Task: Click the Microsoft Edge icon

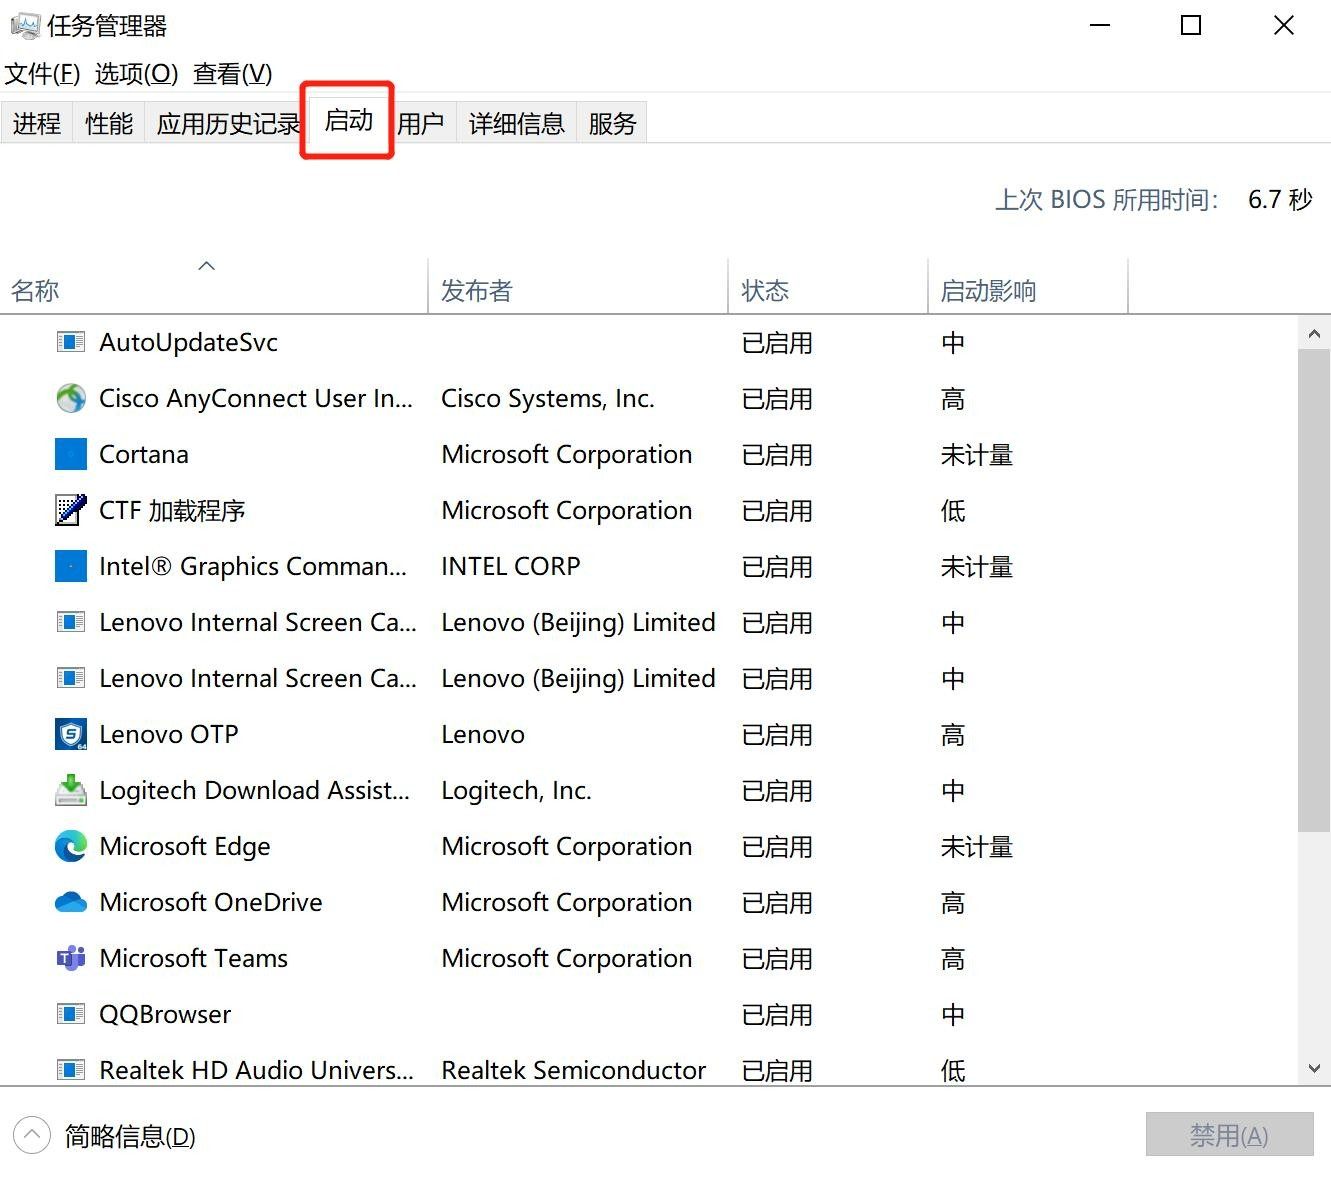Action: tap(70, 846)
